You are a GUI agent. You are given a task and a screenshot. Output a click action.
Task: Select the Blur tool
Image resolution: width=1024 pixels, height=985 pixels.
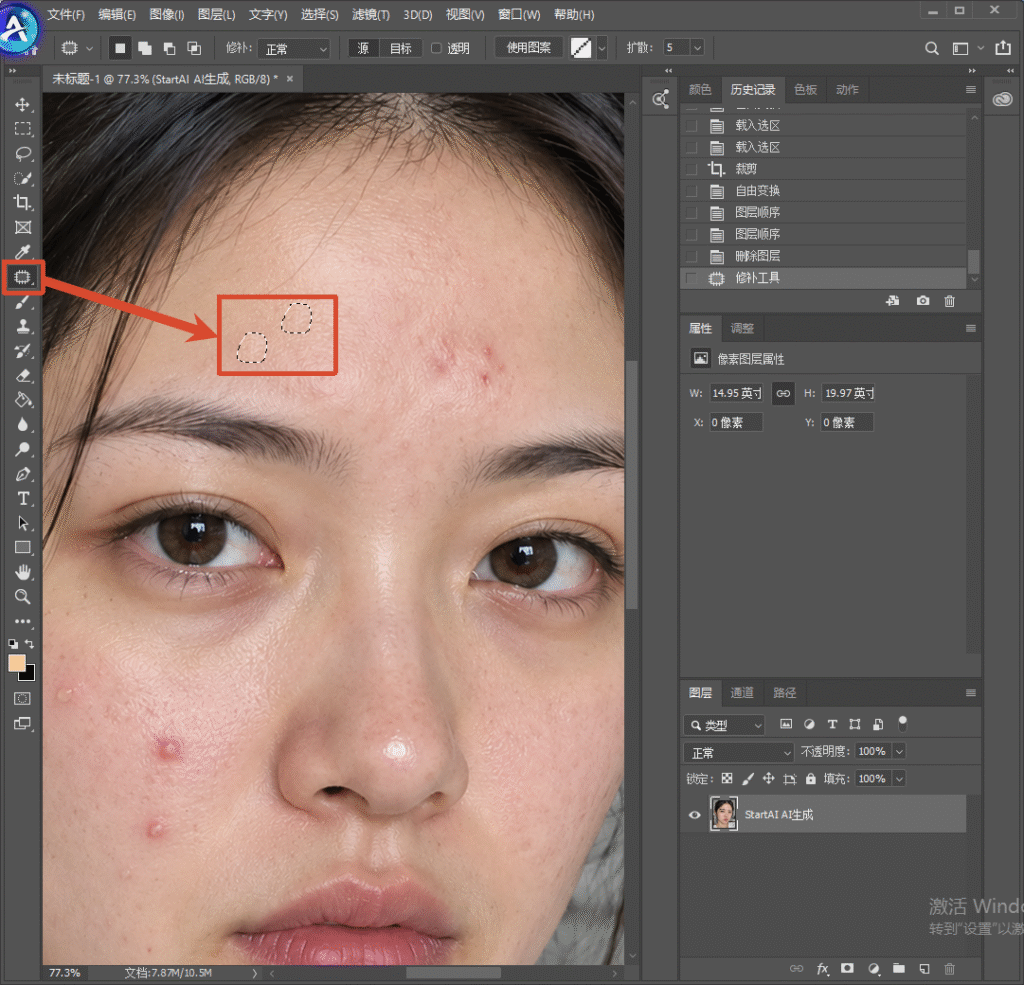[x=23, y=425]
